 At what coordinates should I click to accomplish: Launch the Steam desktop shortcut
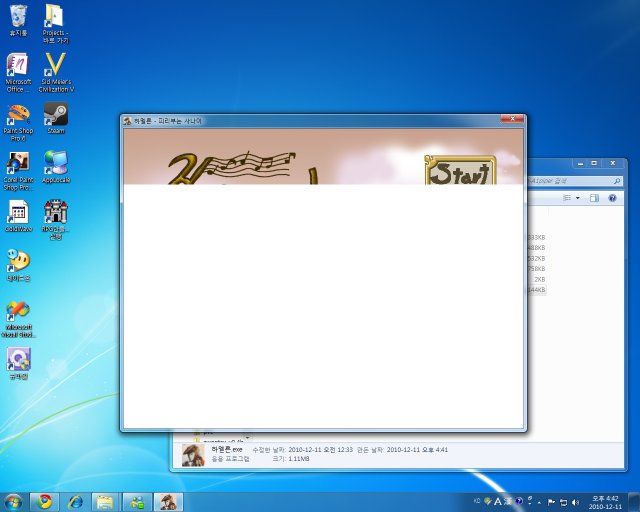[56, 118]
